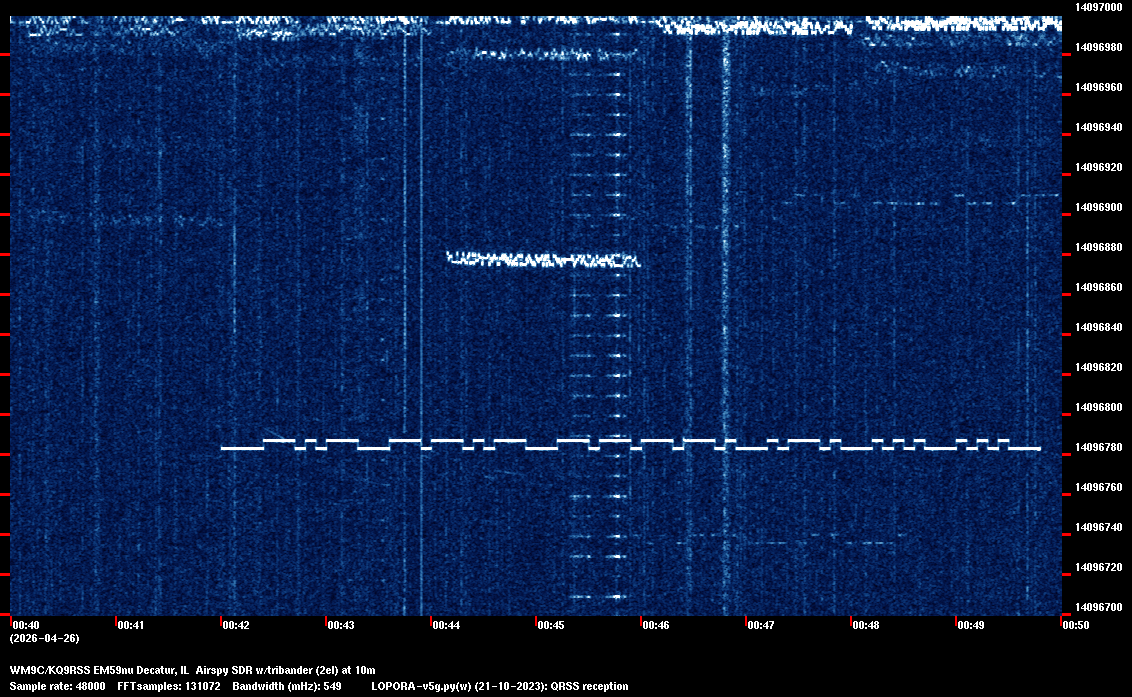Image resolution: width=1132 pixels, height=697 pixels.
Task: Click the (2026-04-26) date text
Action: pos(44,638)
